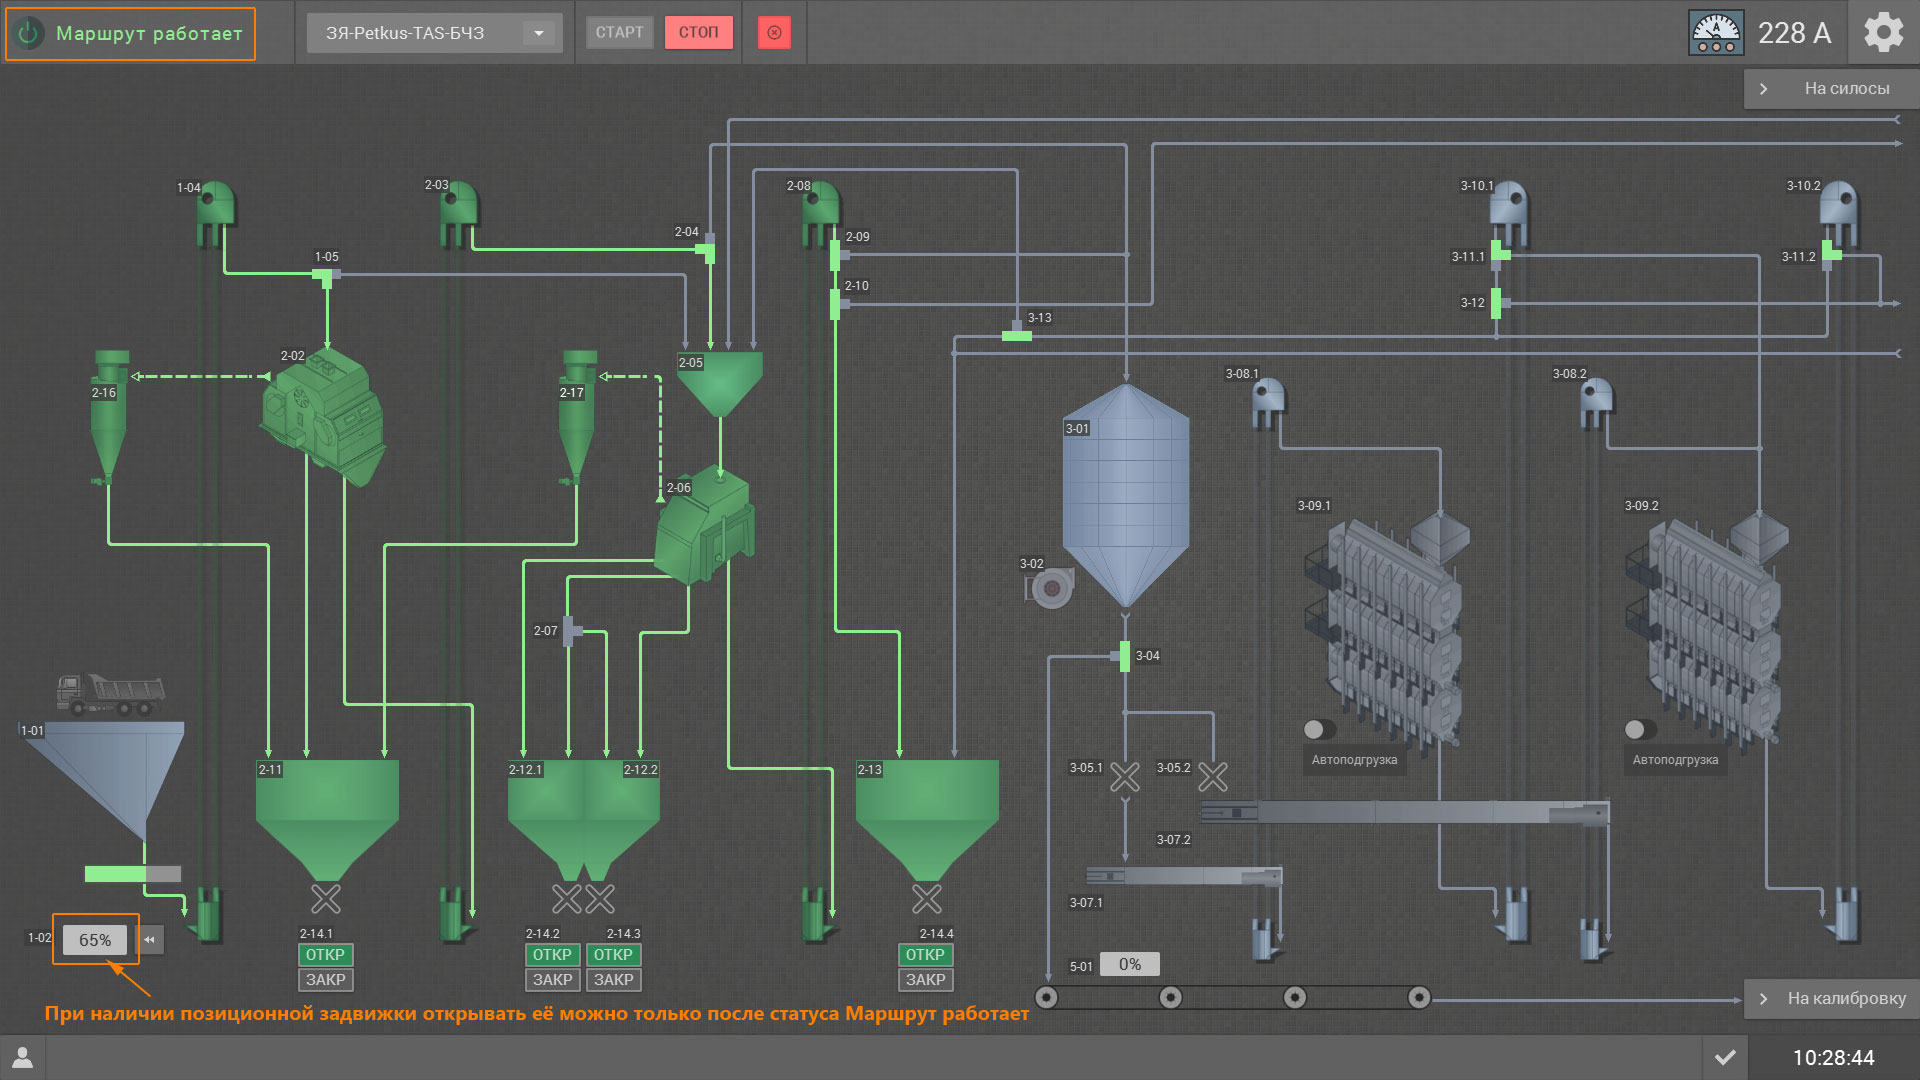The image size is (1920, 1080).
Task: Open the settings gear icon
Action: 1884,33
